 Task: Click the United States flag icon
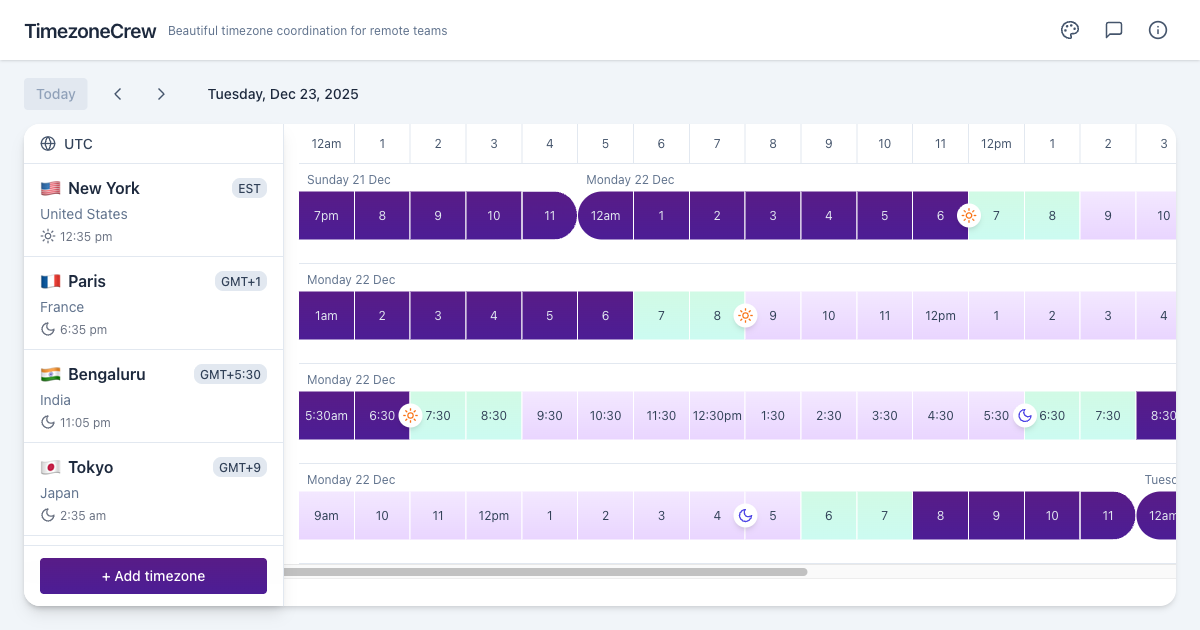[x=50, y=188]
